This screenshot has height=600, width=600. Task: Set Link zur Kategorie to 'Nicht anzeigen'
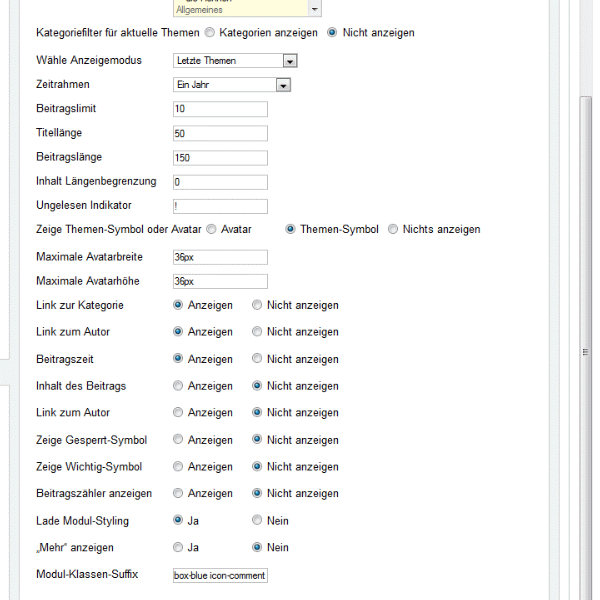(x=258, y=305)
